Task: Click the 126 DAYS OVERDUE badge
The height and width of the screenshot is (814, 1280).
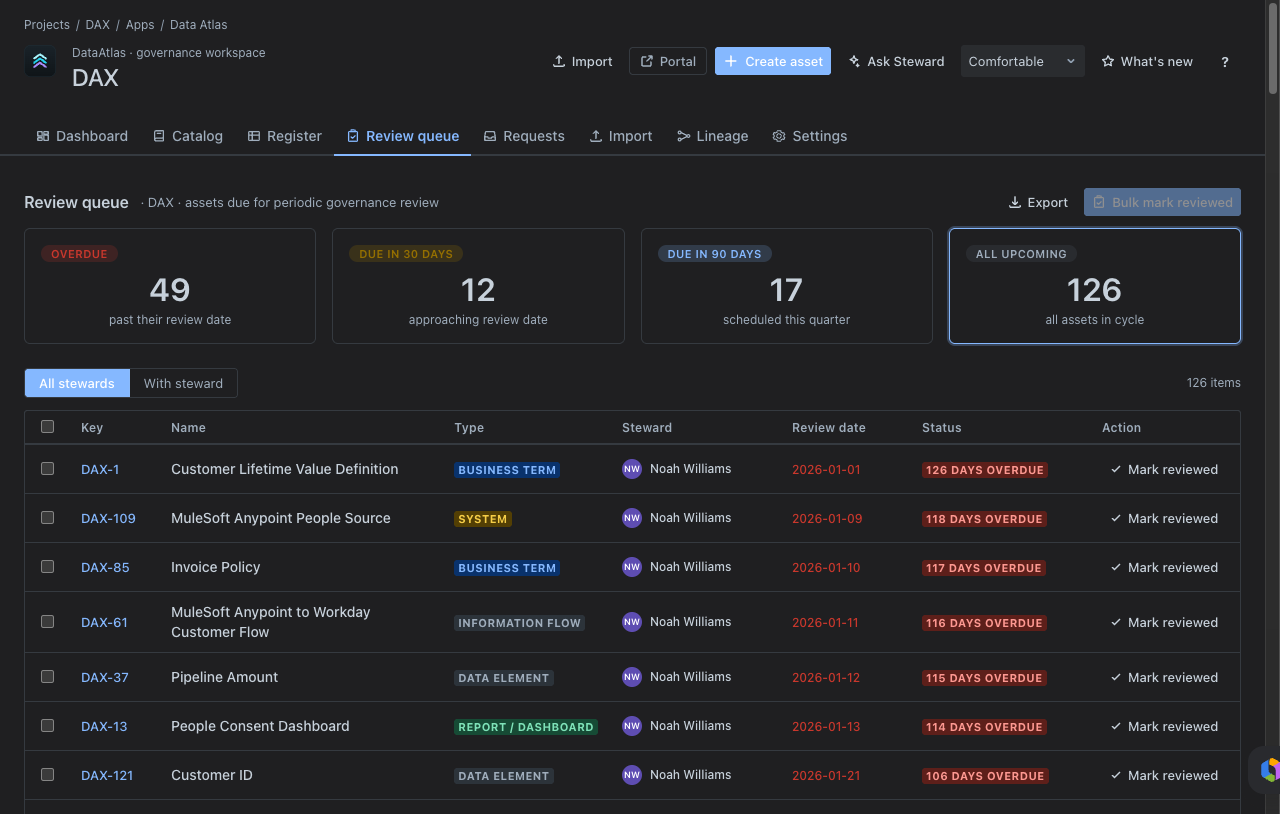Action: click(985, 470)
